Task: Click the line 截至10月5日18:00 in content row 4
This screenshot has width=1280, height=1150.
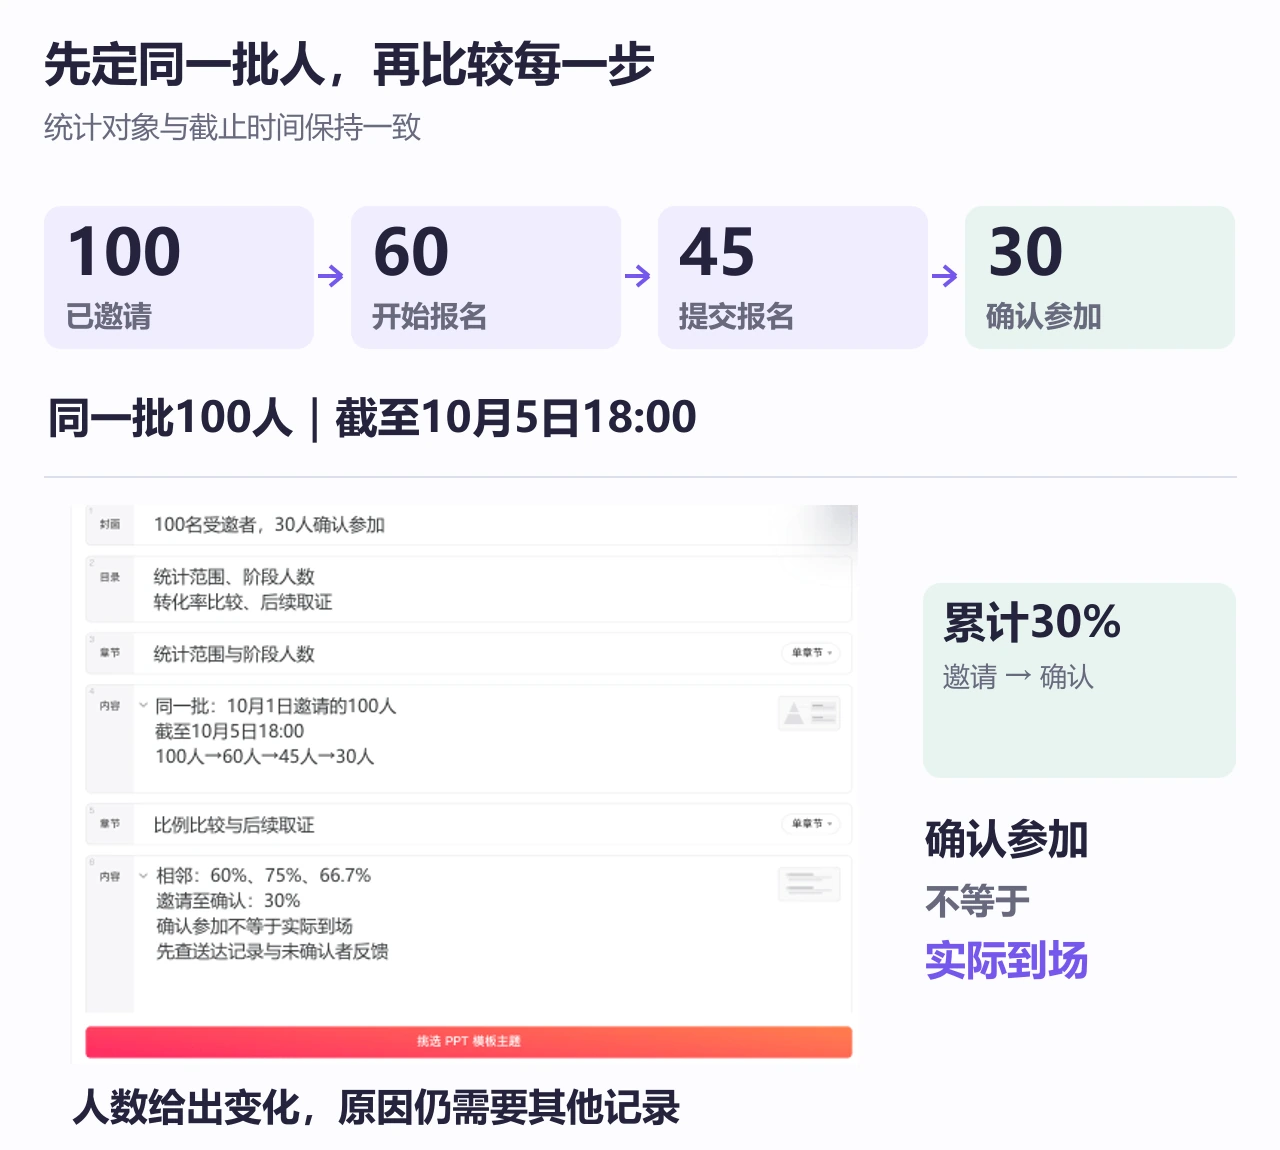Action: coord(229,731)
